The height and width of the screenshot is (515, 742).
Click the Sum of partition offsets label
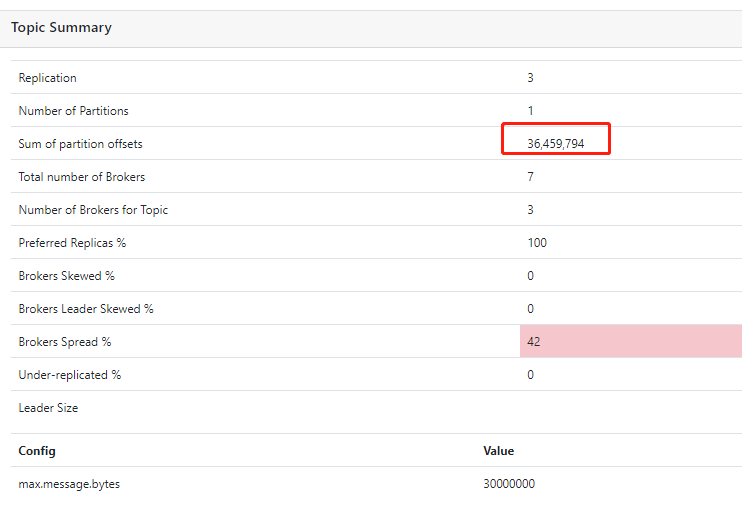pos(79,144)
